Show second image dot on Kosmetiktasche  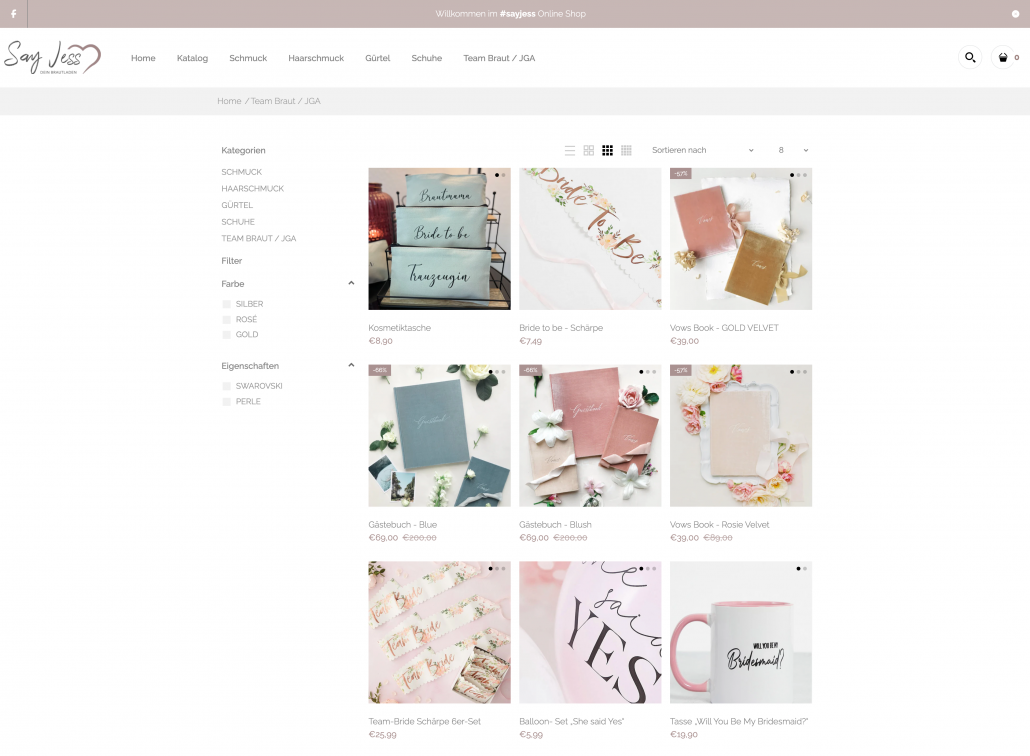(503, 175)
